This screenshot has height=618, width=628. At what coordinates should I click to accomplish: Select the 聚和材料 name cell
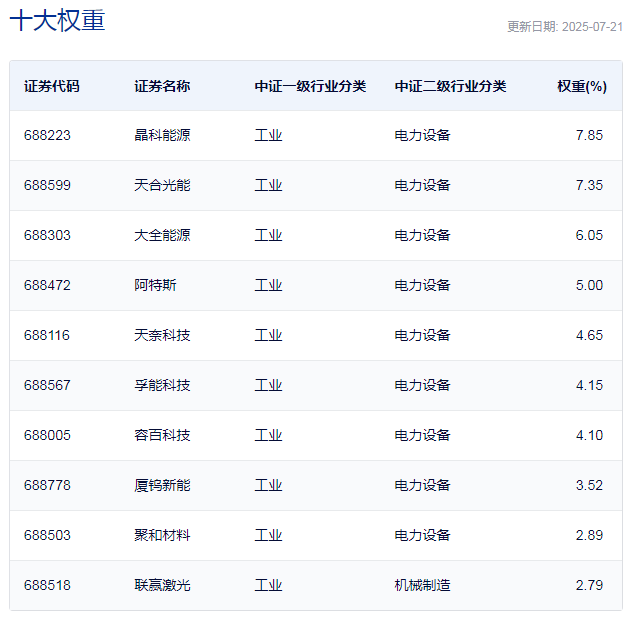point(162,535)
